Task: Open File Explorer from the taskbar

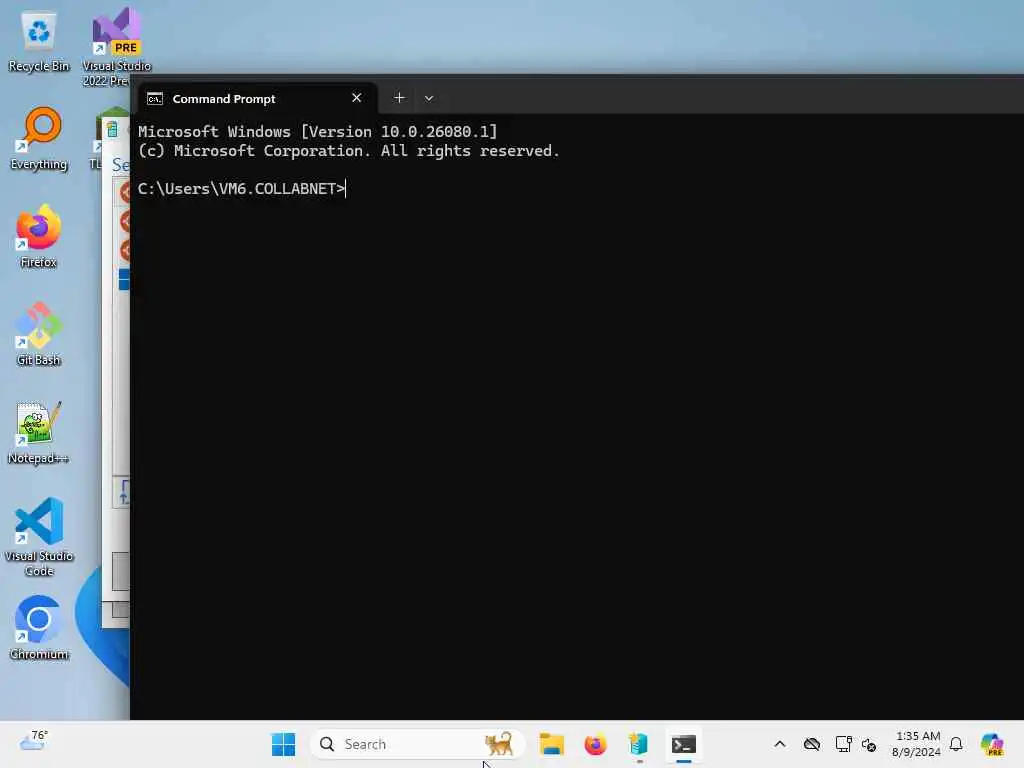Action: tap(551, 744)
